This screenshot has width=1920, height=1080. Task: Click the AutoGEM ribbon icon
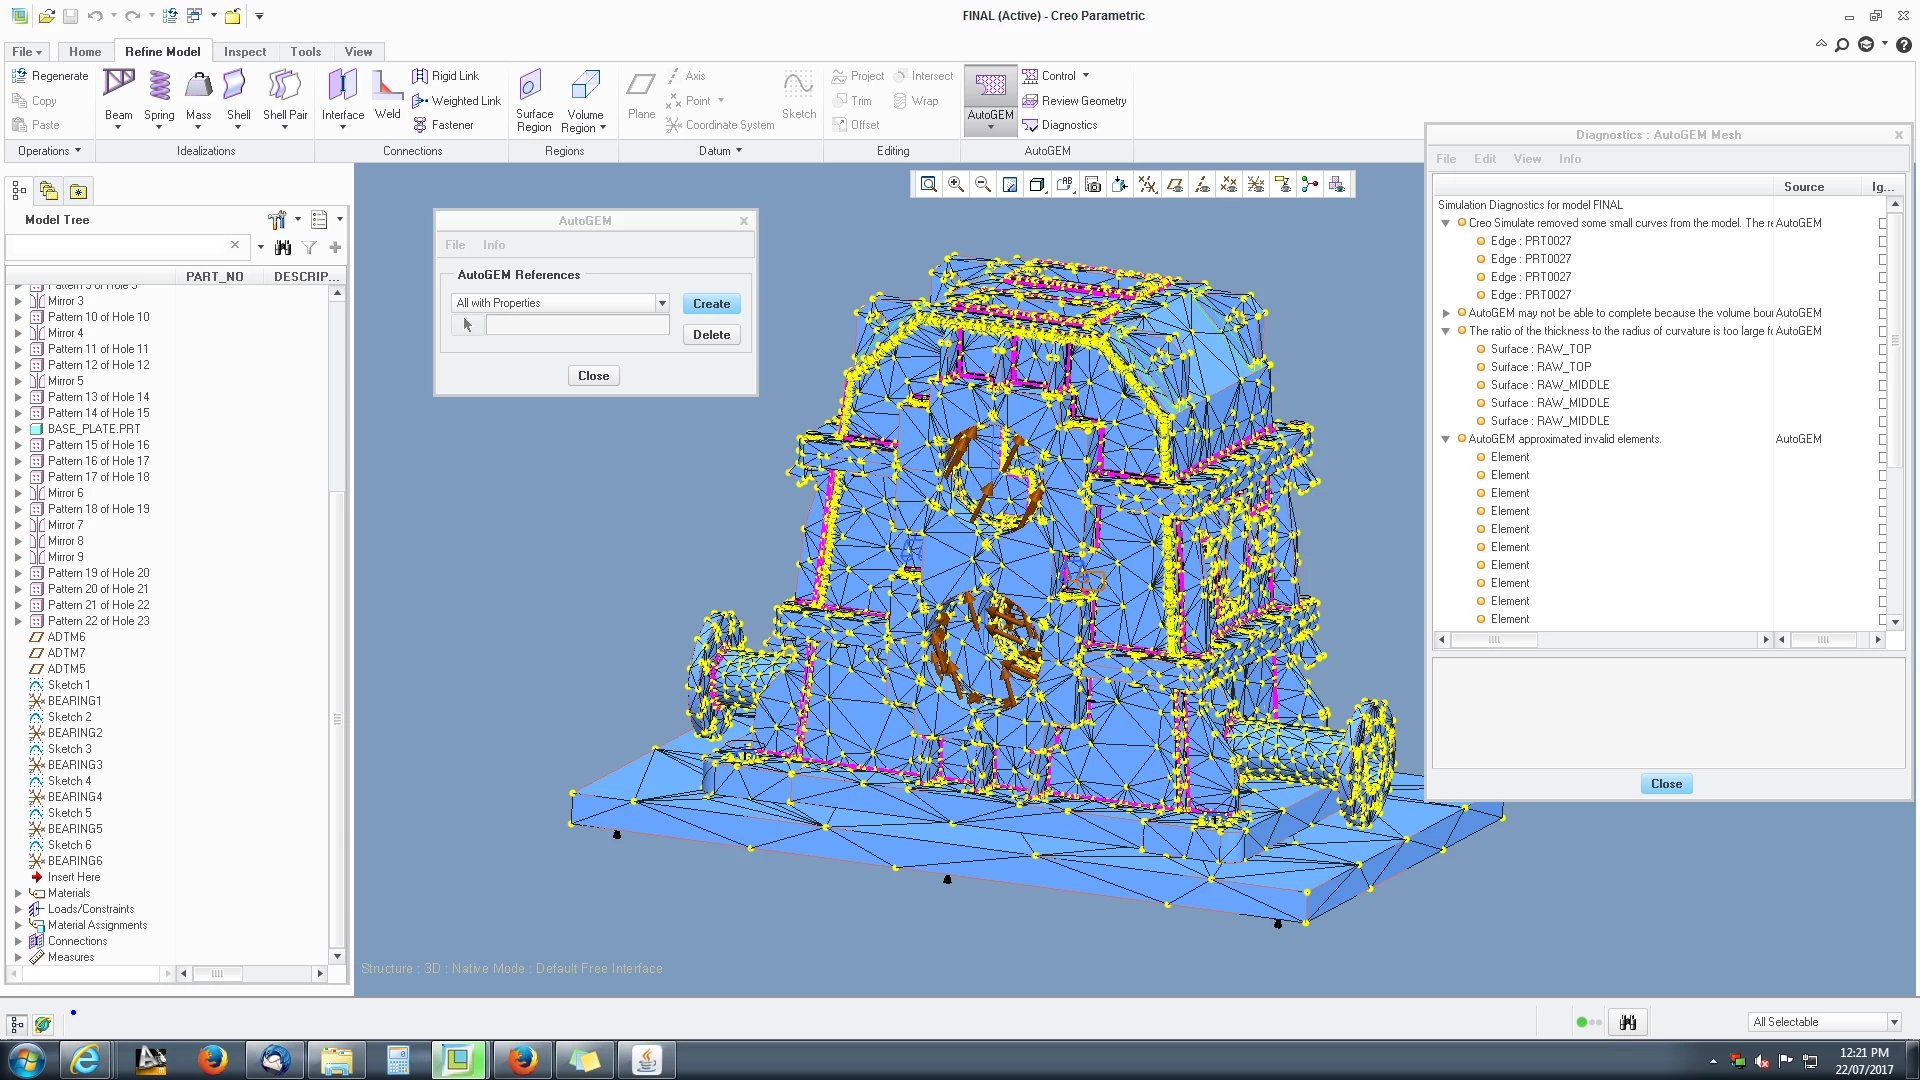[990, 86]
